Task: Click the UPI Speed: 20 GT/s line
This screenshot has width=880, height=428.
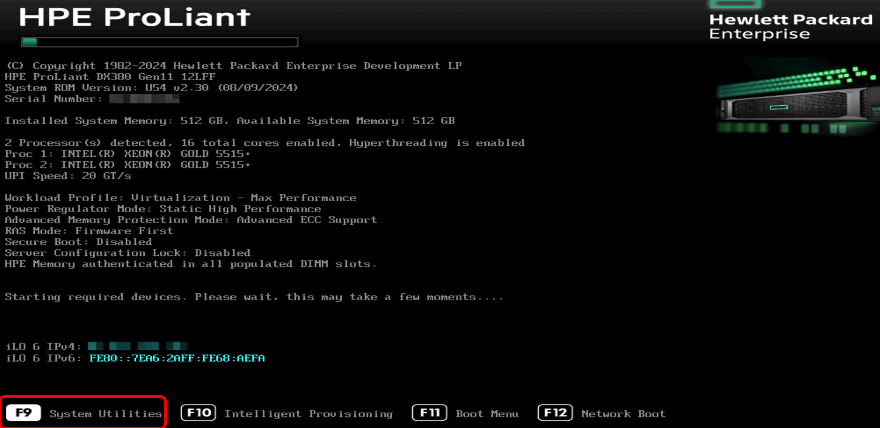Action: coord(67,176)
